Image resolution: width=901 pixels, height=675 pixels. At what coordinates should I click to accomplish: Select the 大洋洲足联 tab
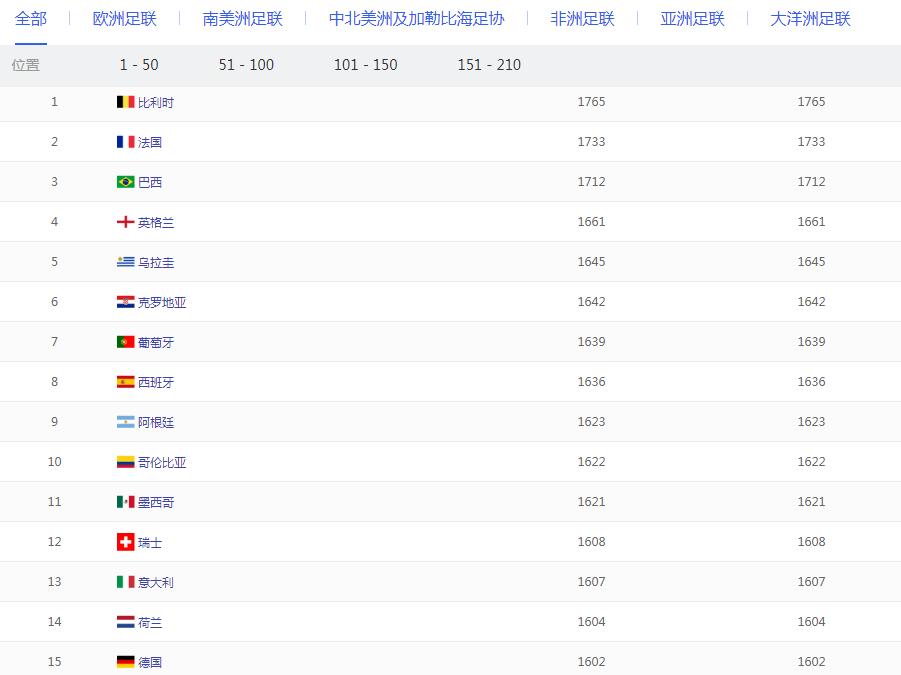[x=810, y=19]
